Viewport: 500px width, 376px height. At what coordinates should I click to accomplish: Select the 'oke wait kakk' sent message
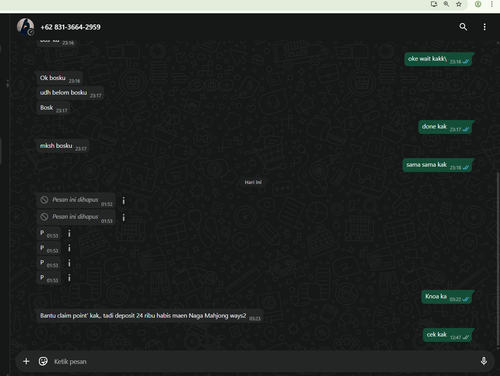pos(439,59)
